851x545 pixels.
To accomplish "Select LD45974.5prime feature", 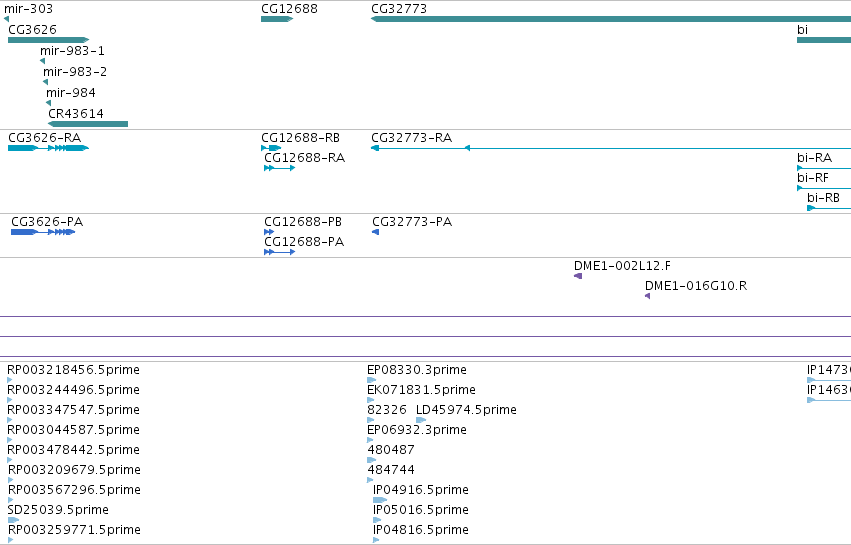I will tap(466, 410).
